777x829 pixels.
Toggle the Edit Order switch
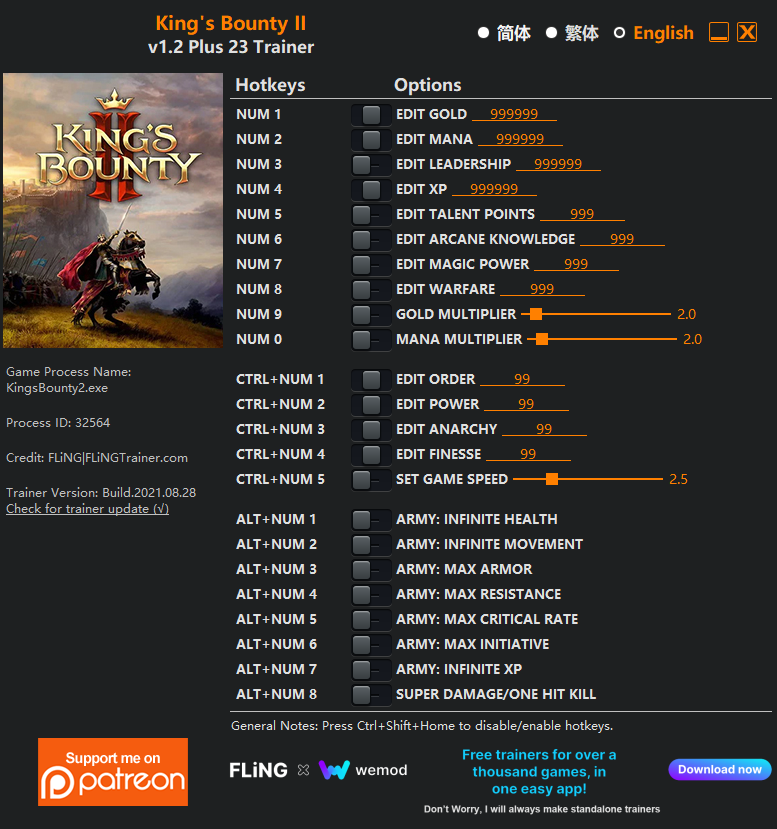[x=371, y=379]
